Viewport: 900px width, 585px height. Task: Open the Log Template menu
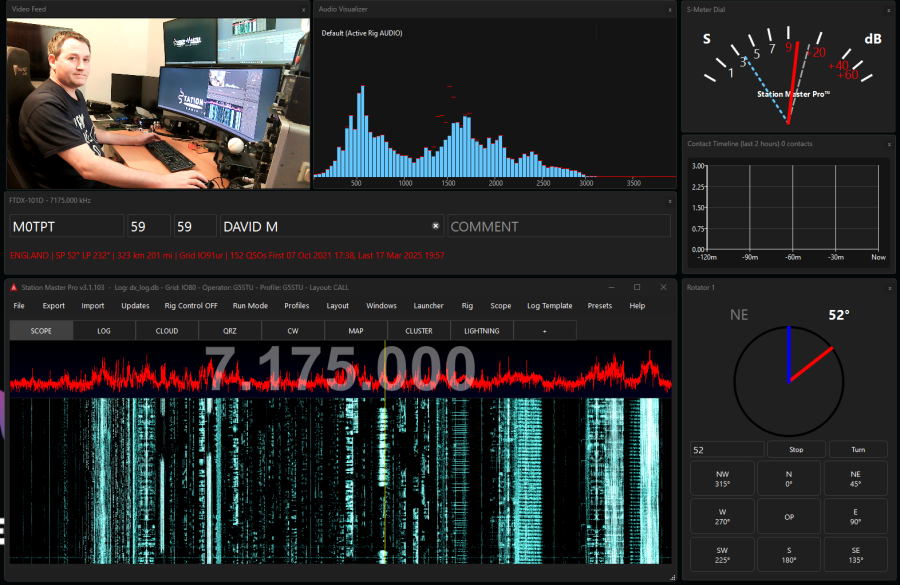coord(549,305)
